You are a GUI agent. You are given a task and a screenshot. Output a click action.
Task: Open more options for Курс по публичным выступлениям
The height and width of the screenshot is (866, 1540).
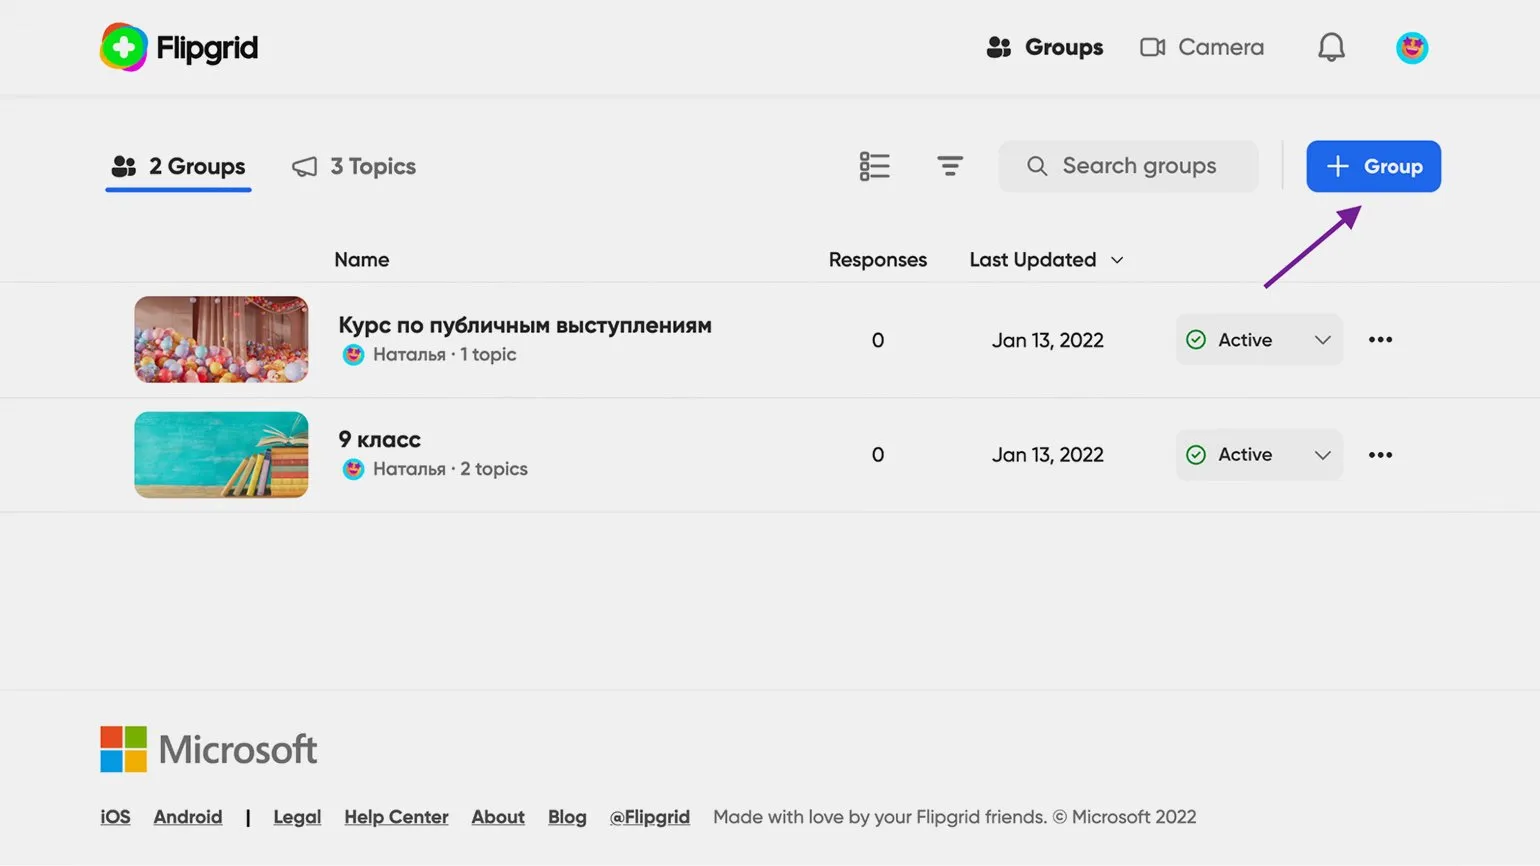[x=1380, y=340]
